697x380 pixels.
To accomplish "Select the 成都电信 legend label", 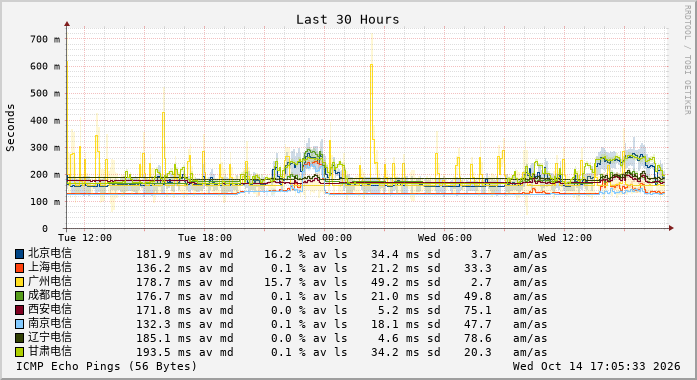I will [50, 296].
